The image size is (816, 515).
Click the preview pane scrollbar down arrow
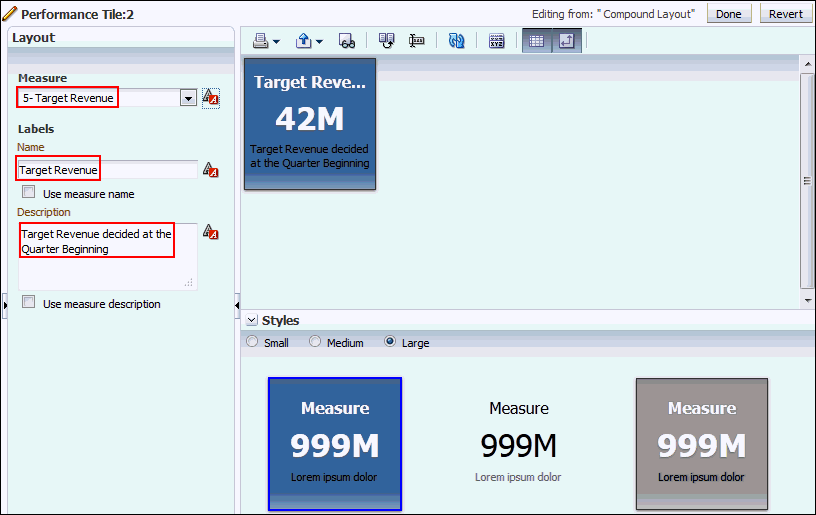[808, 301]
